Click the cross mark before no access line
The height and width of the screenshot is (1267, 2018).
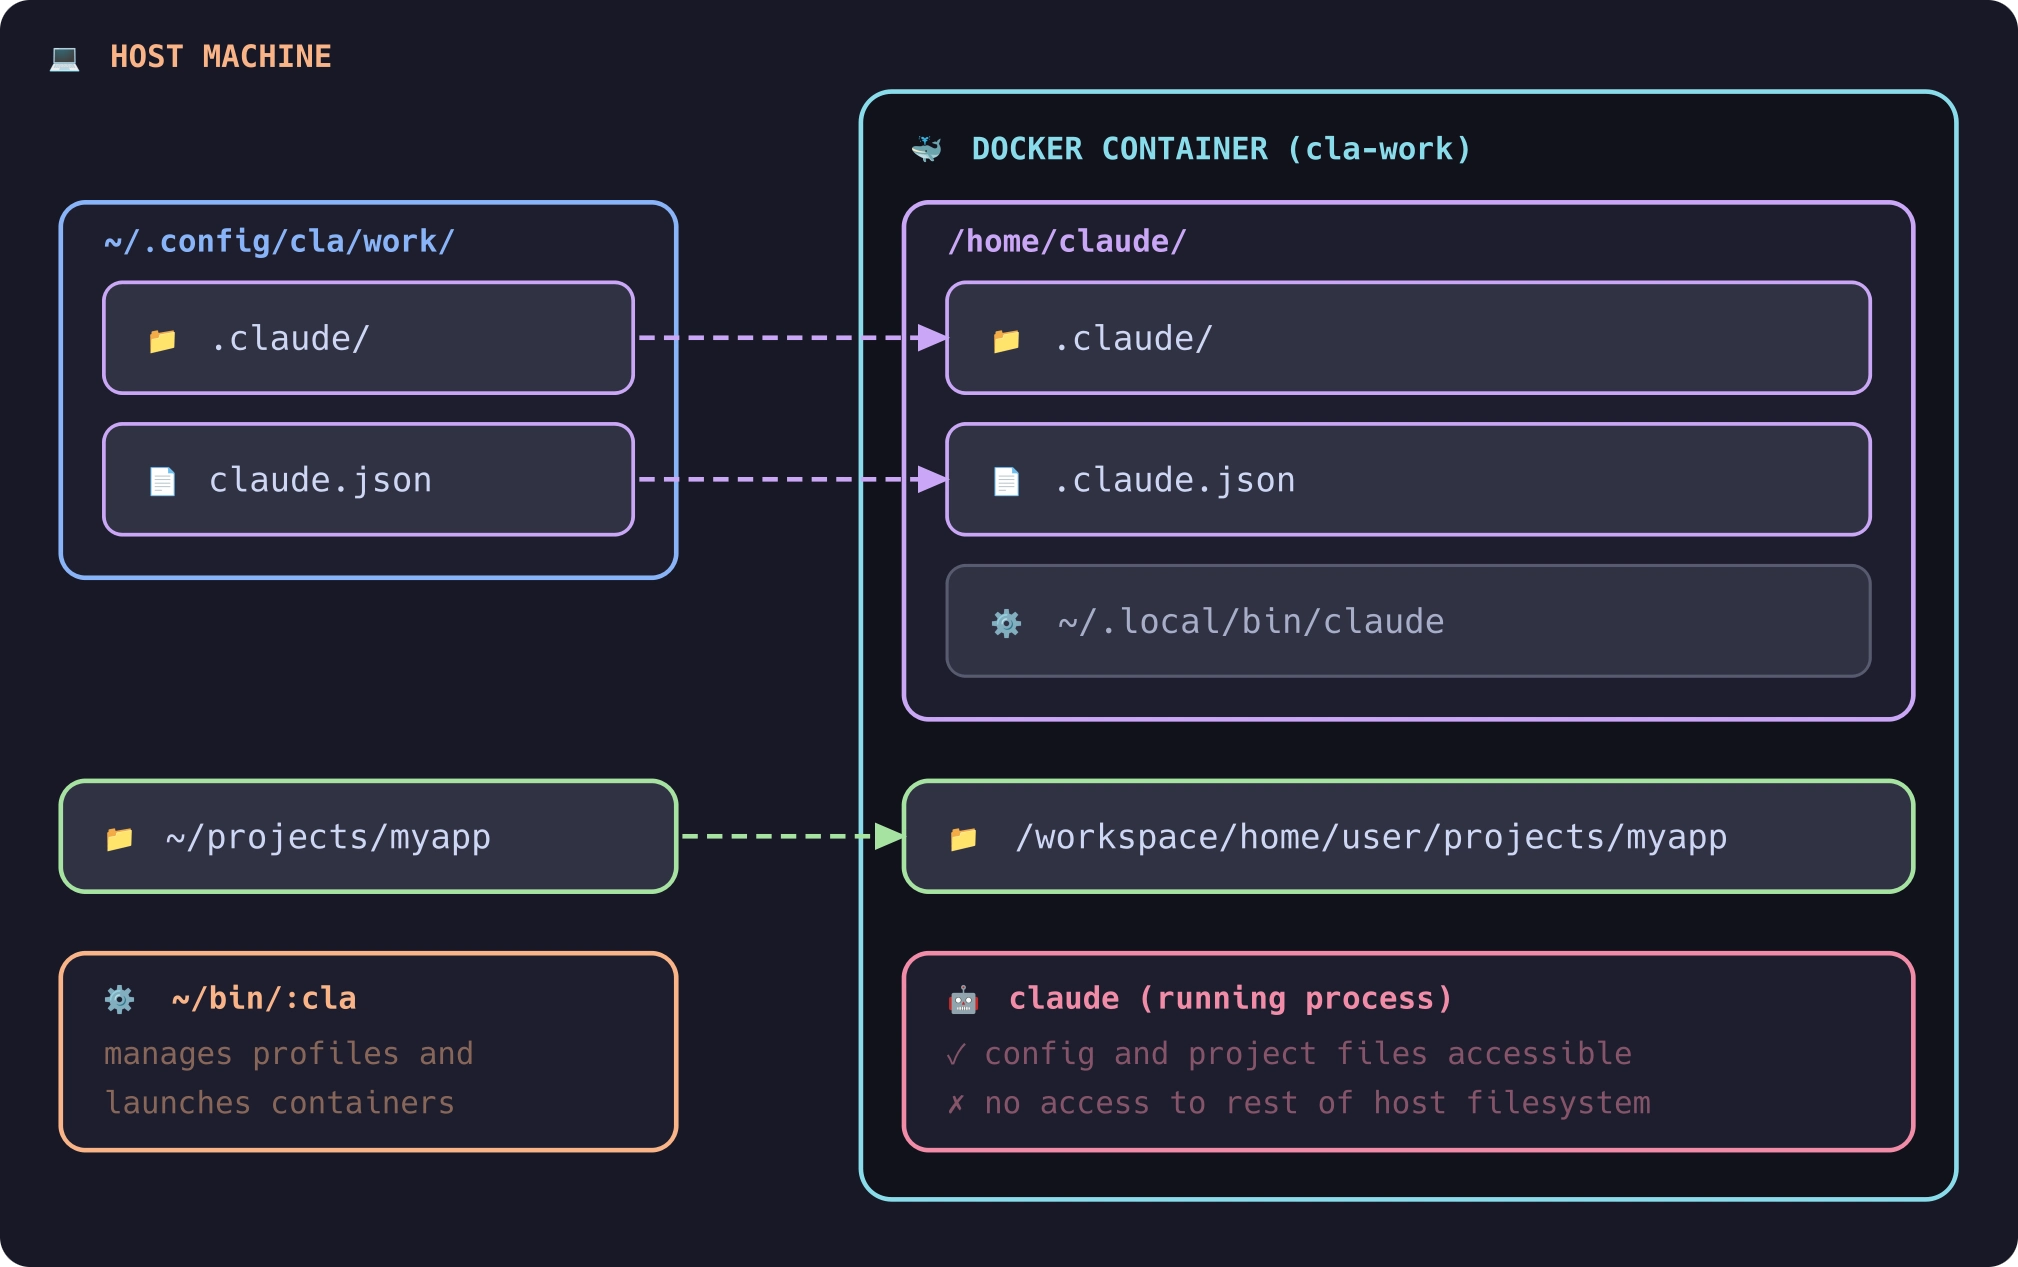click(x=957, y=1103)
